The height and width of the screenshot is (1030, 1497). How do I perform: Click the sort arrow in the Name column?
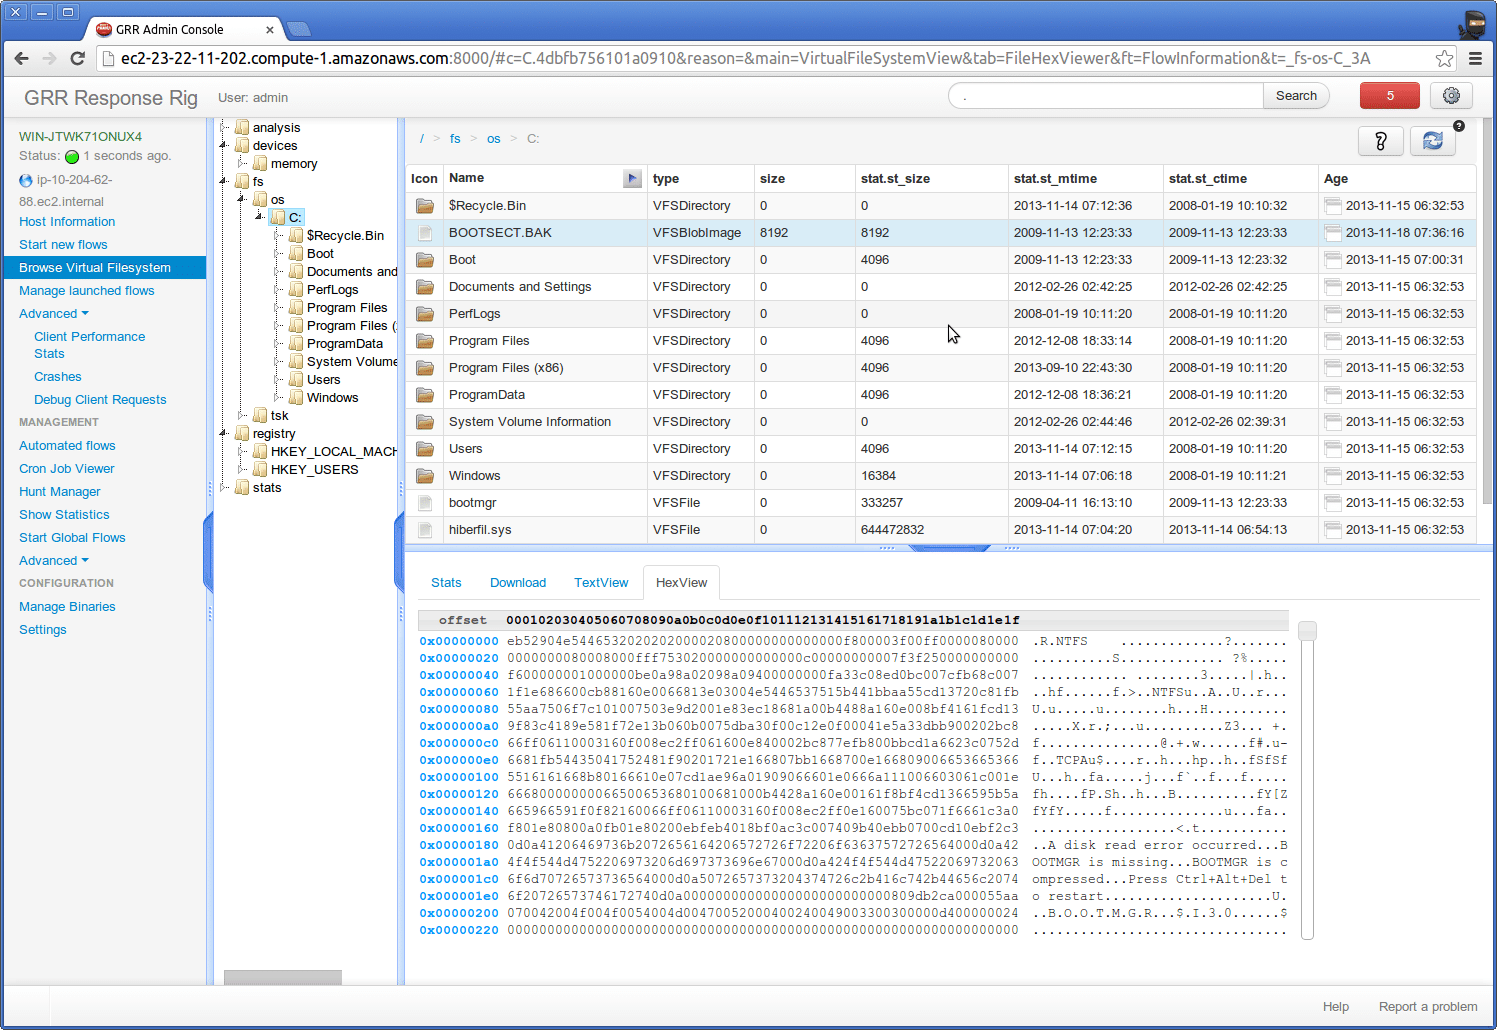tap(632, 178)
